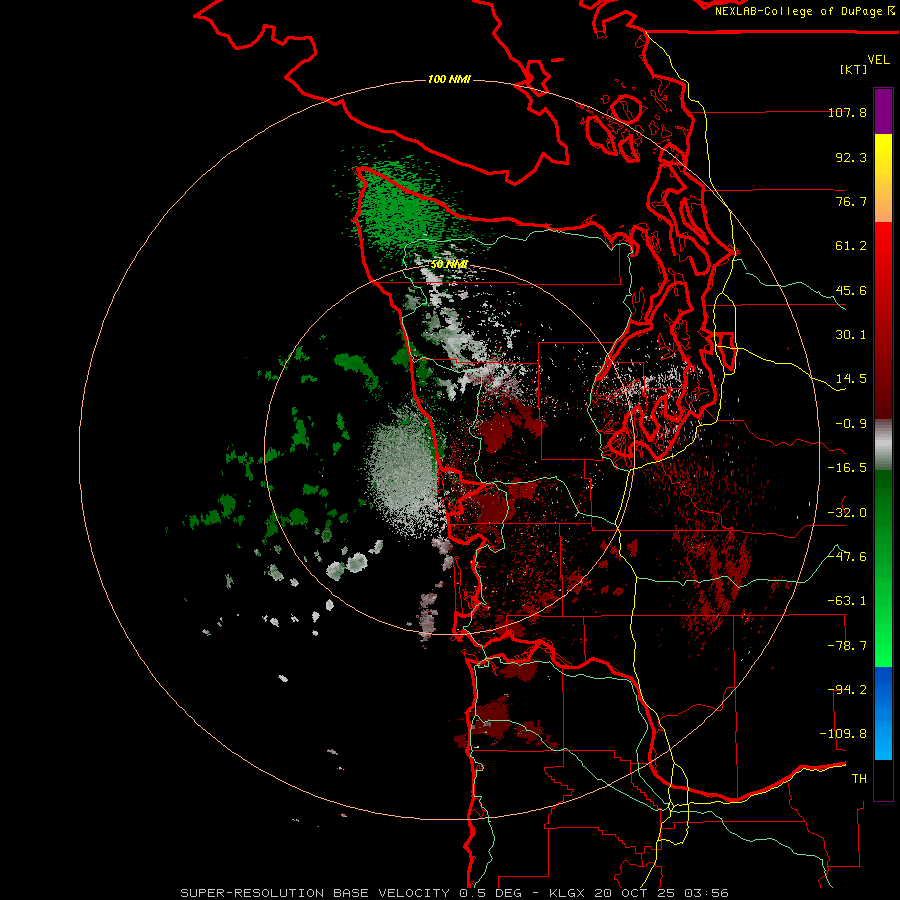Select the -16.5 legend value

847,468
